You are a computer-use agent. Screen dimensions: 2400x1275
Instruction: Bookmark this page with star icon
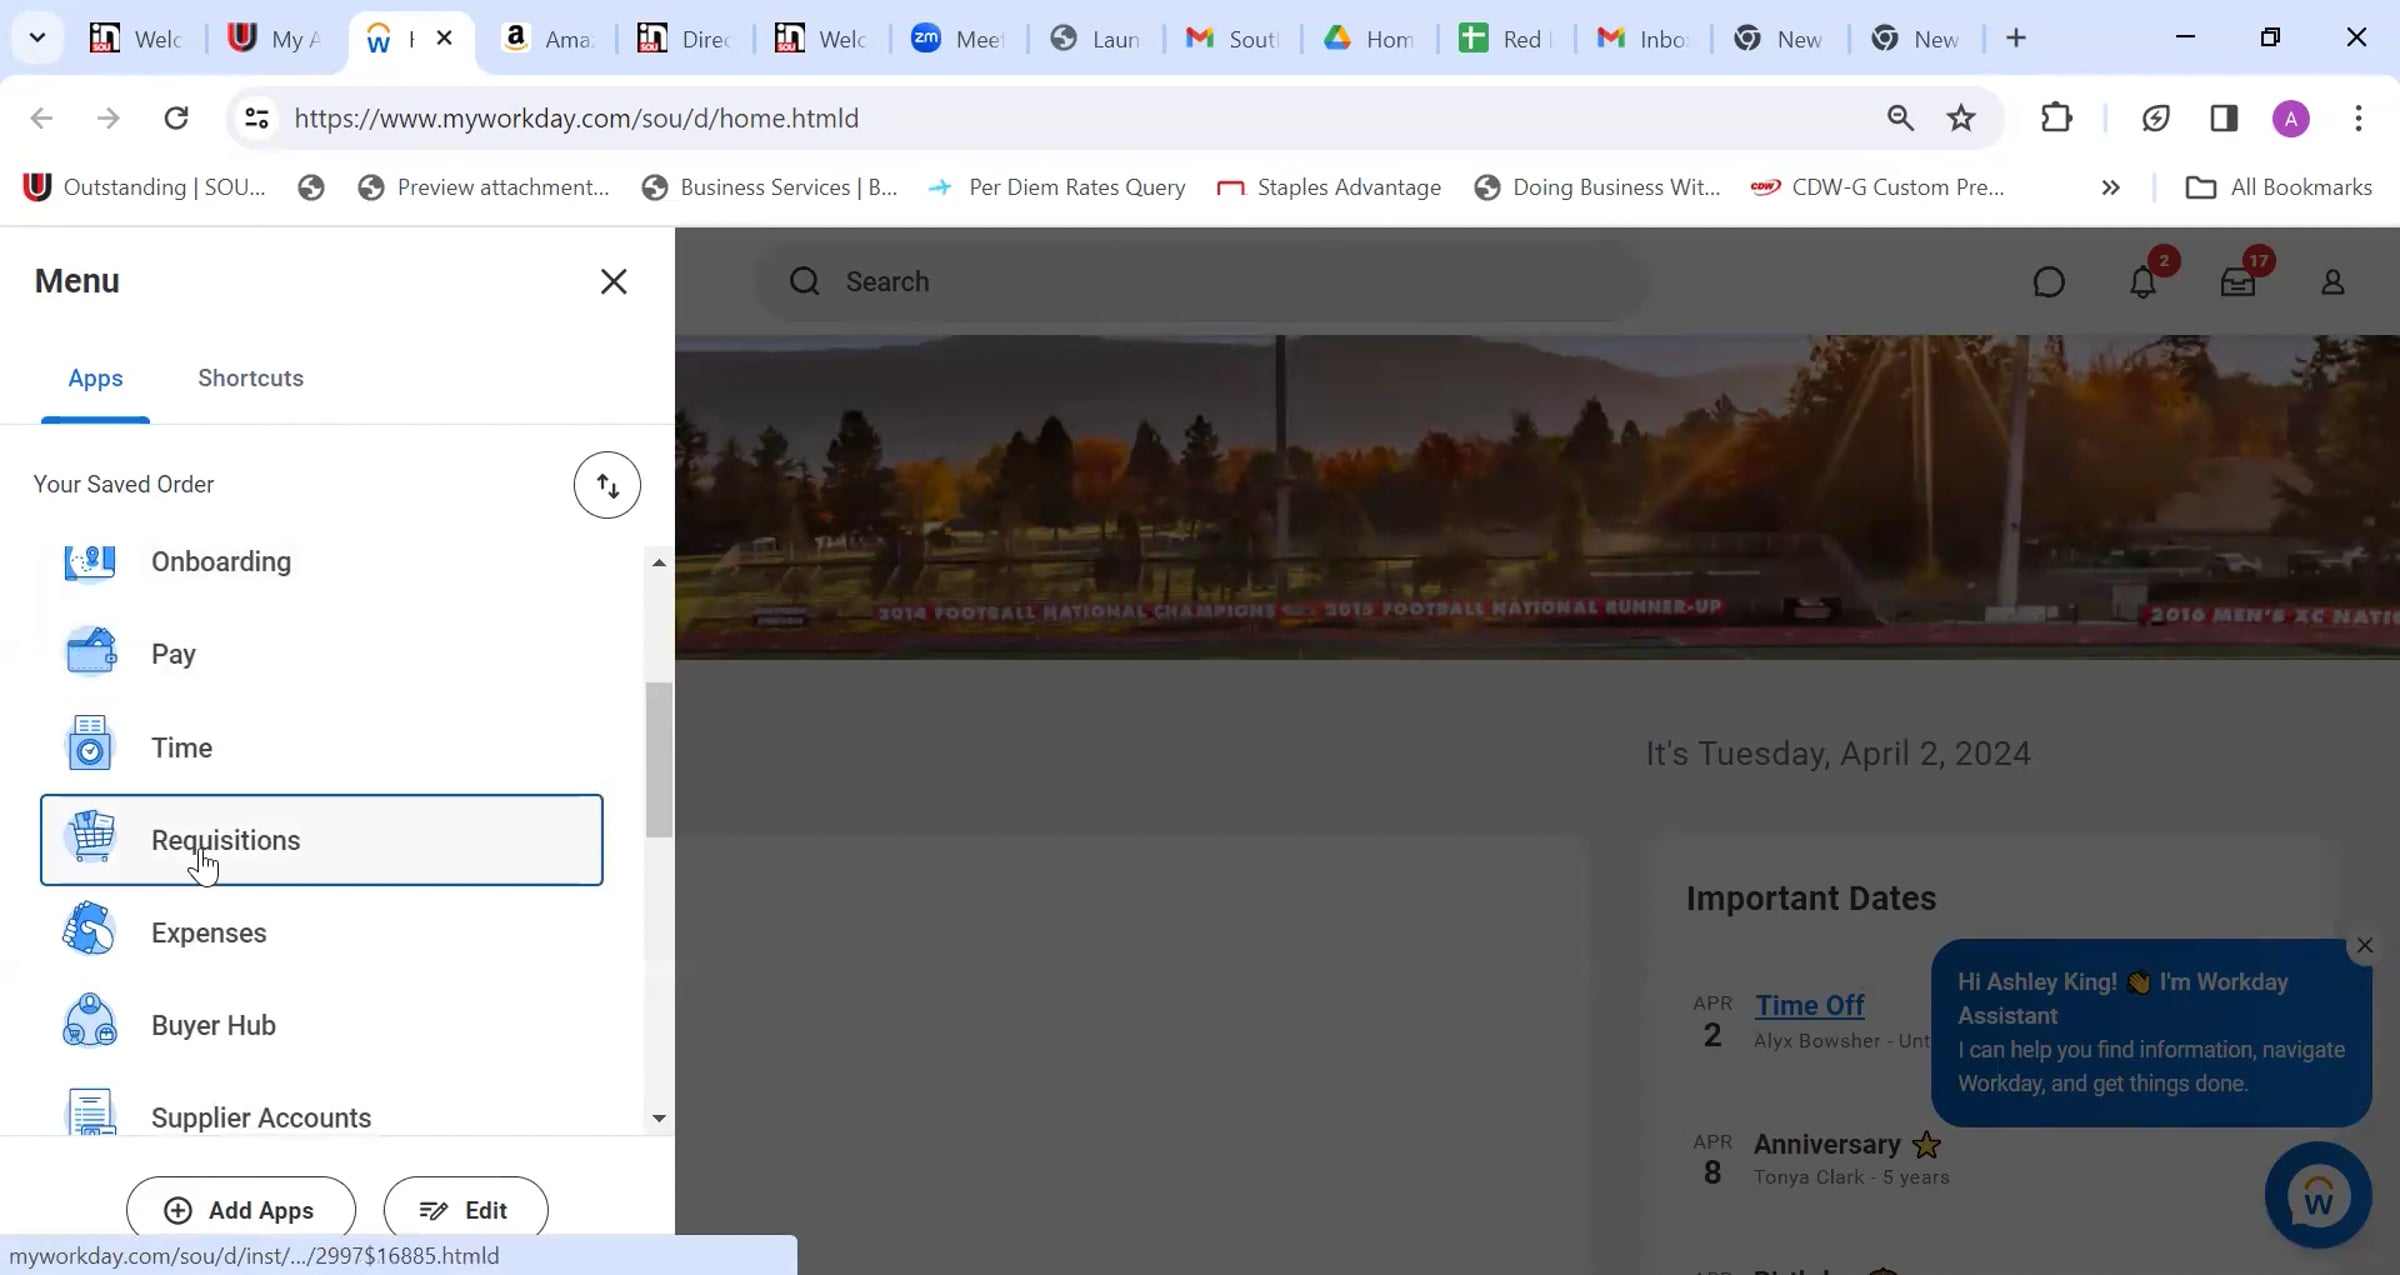tap(1960, 118)
